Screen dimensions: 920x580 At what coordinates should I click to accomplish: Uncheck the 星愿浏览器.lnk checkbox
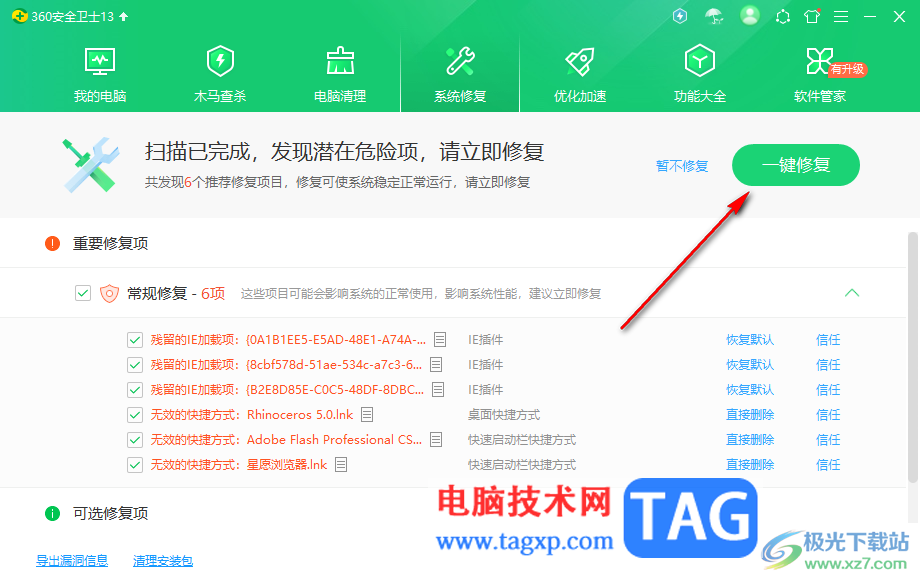click(135, 465)
